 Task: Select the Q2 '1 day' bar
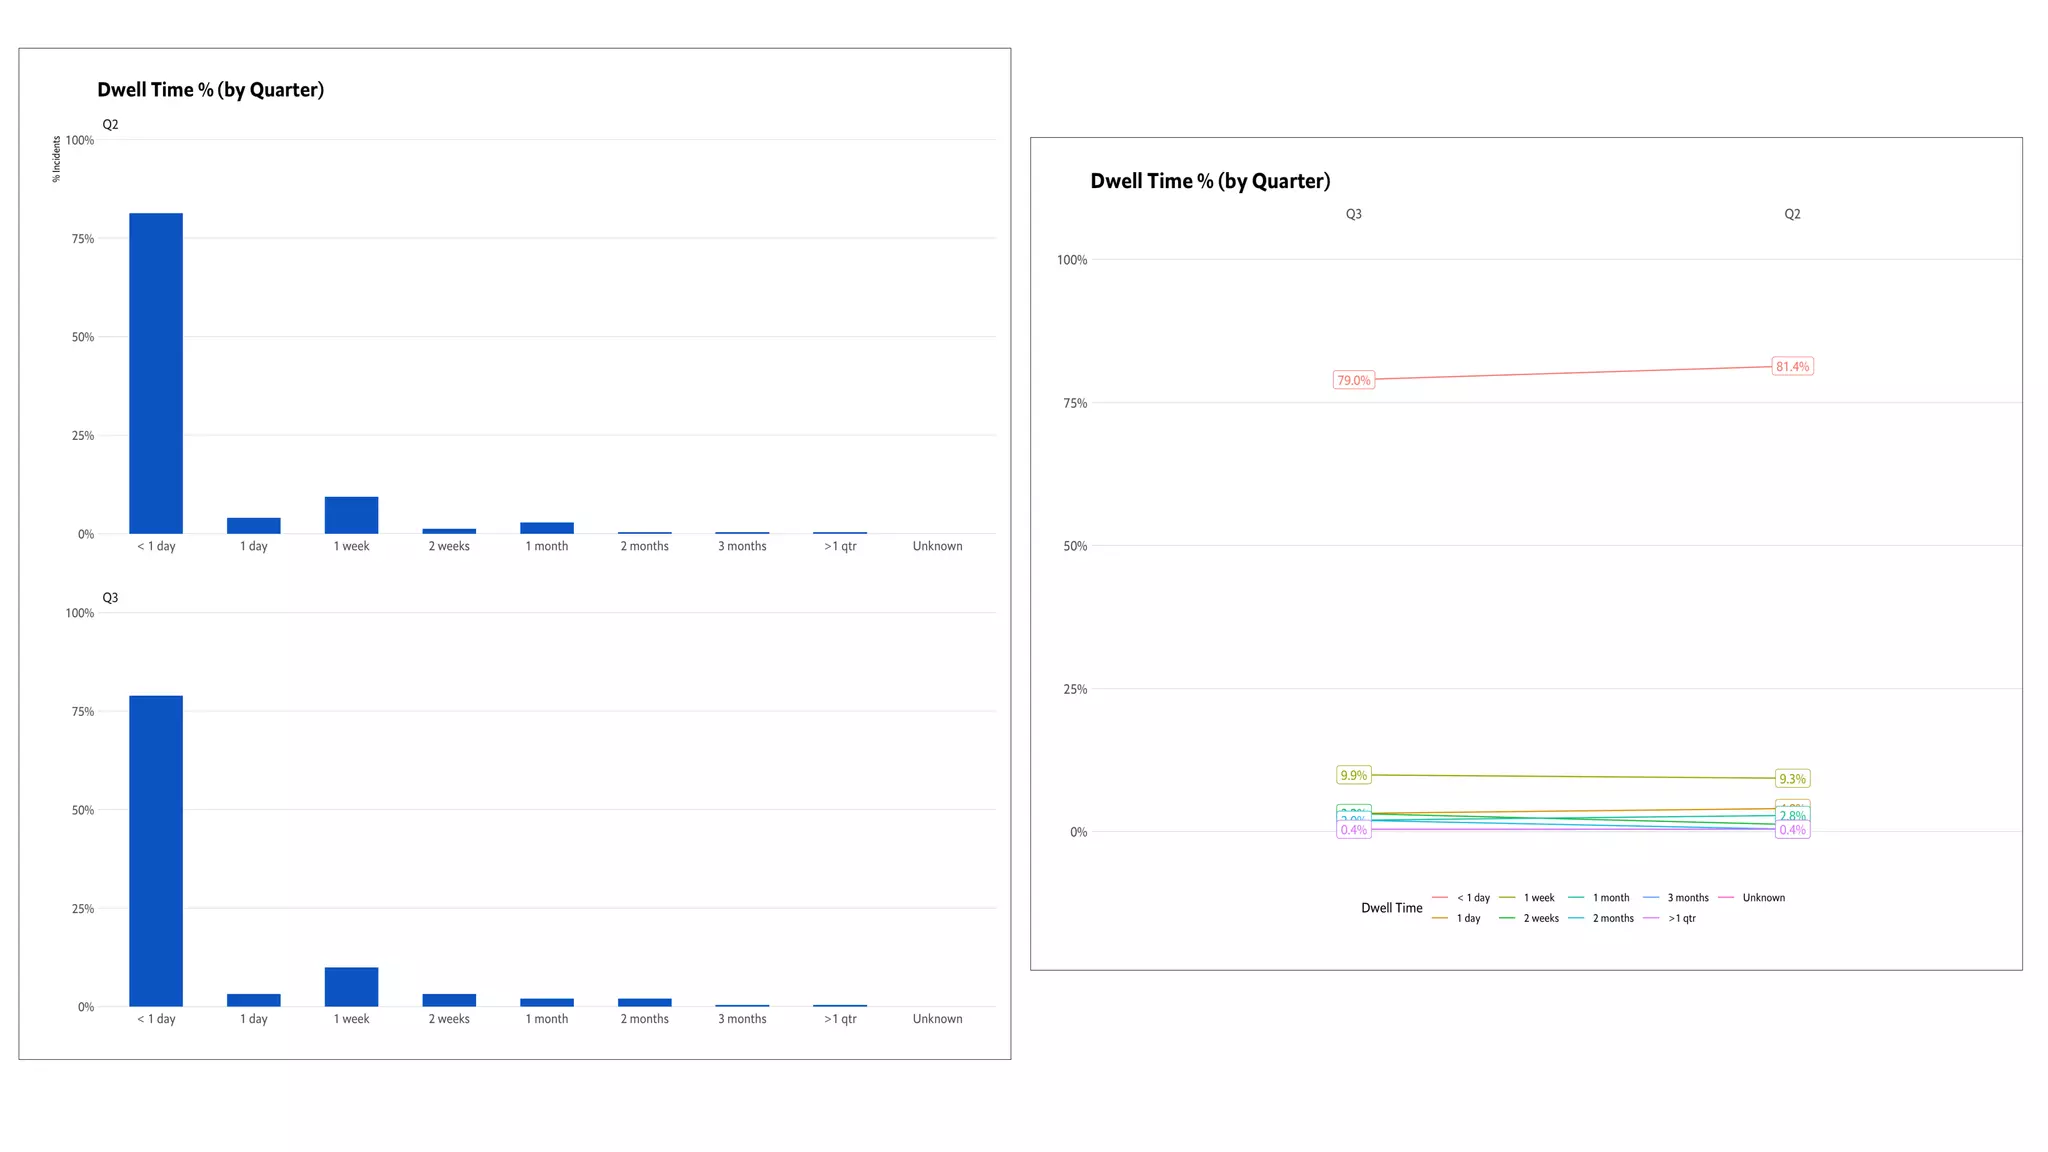(254, 526)
